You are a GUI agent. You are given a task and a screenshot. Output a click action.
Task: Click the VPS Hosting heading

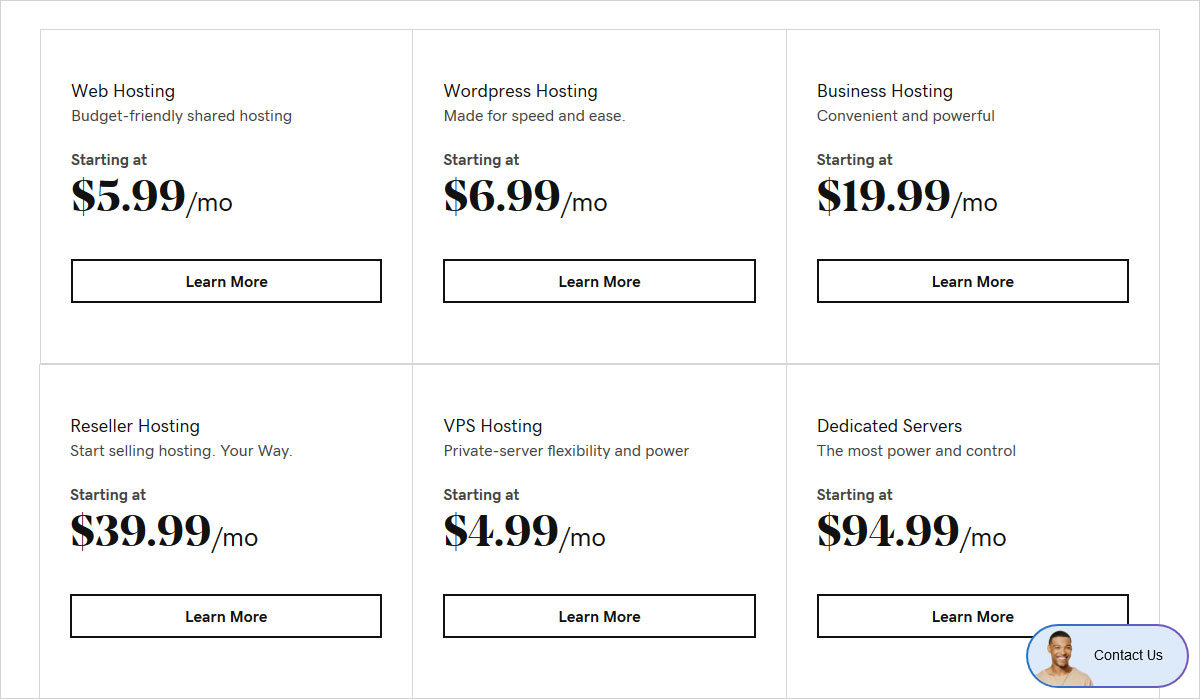[x=493, y=426]
